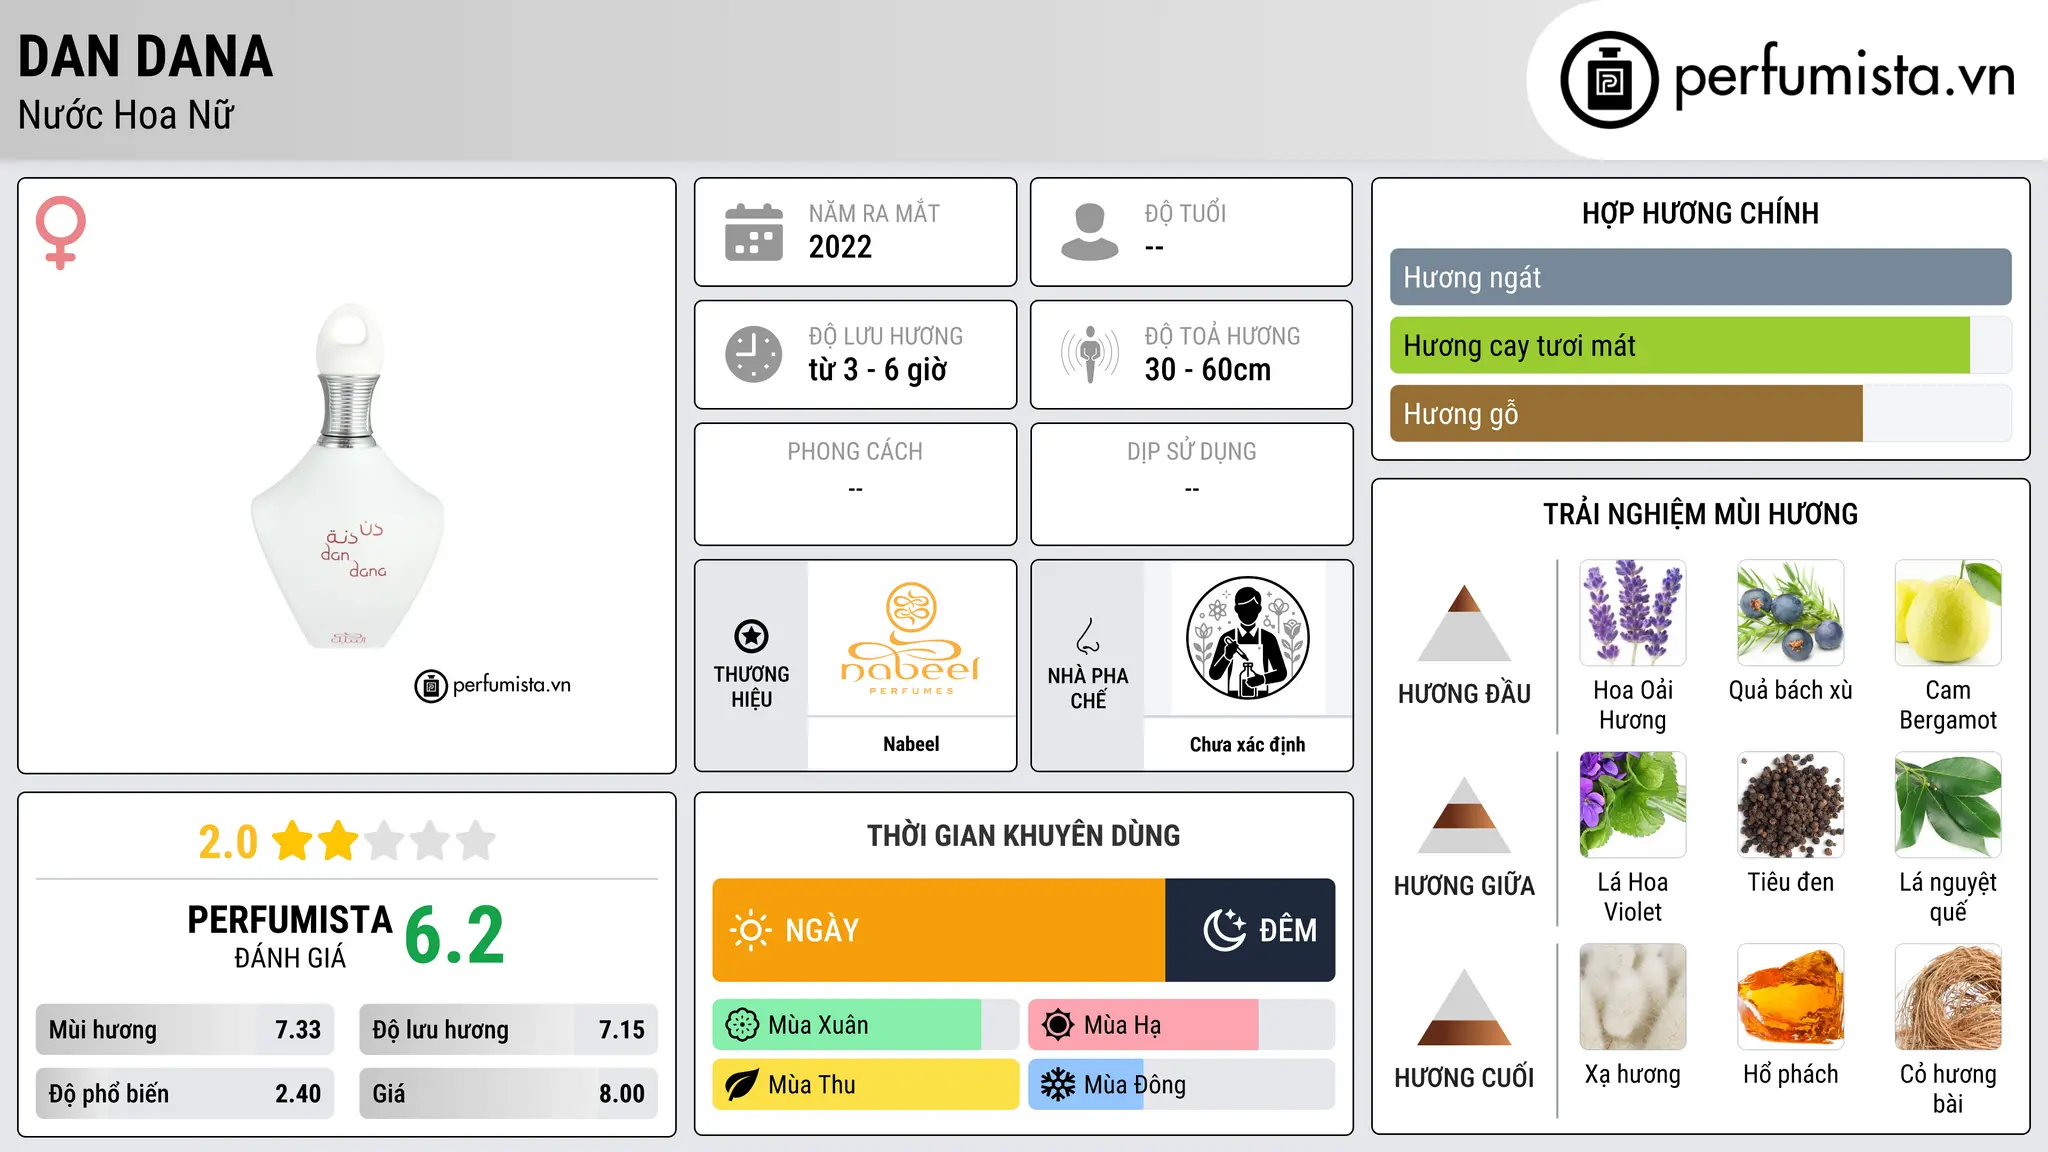The height and width of the screenshot is (1152, 2048).
Task: Click the brown Hương gỗ accord bar
Action: click(1626, 413)
